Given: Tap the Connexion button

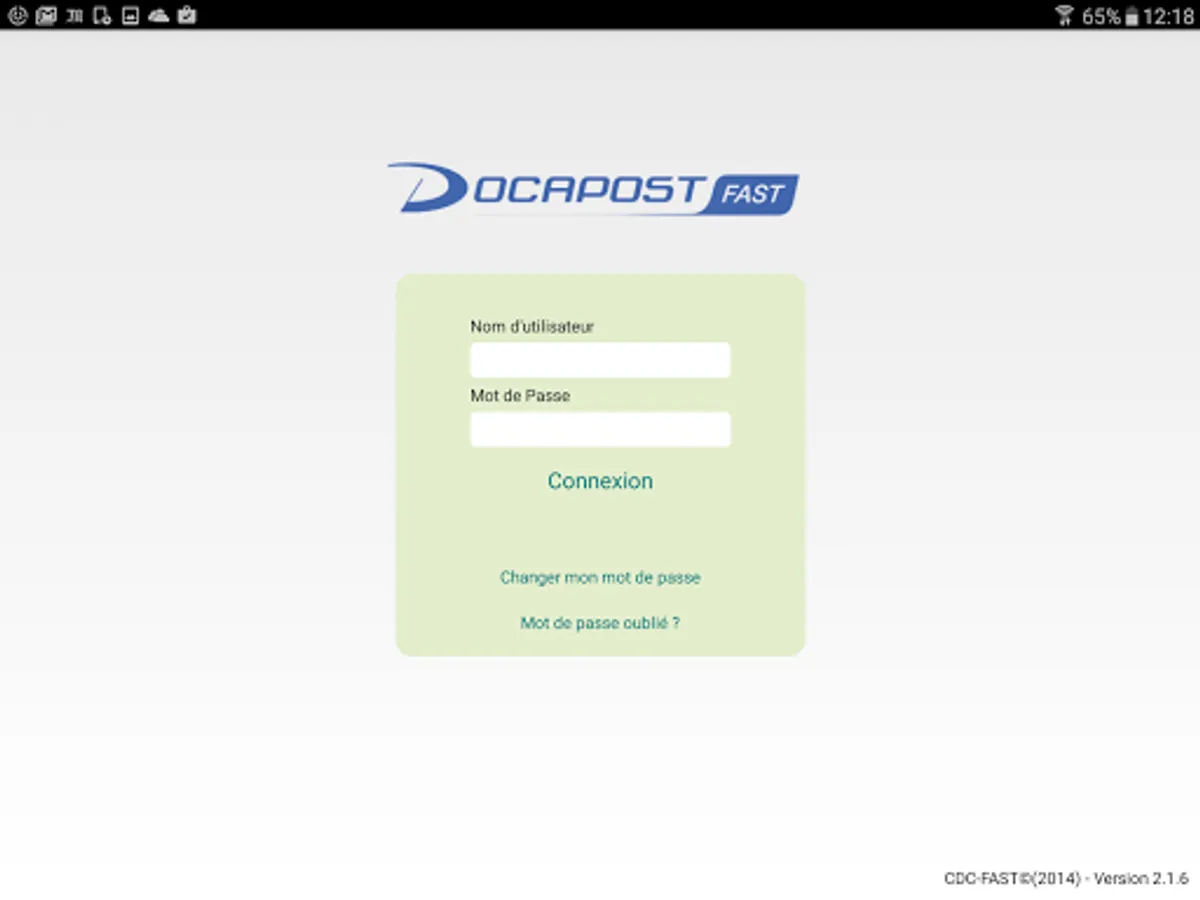Looking at the screenshot, I should [600, 481].
